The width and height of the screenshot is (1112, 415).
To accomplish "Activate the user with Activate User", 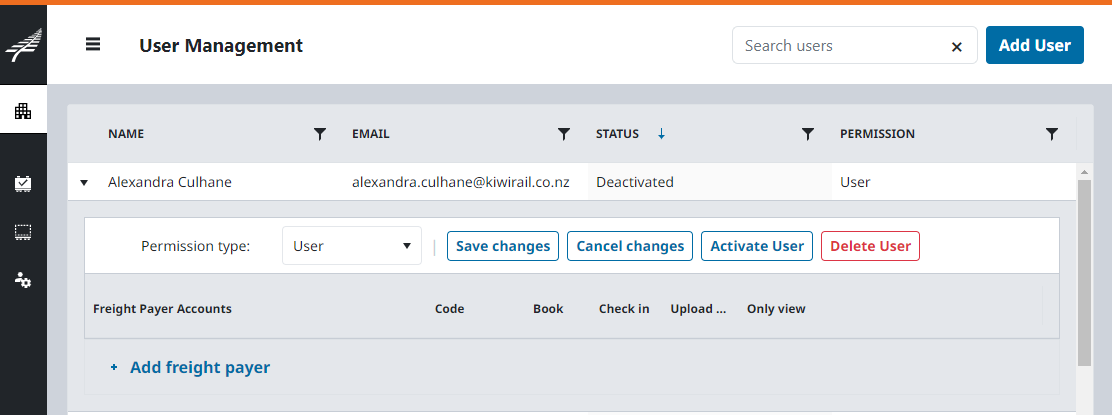I will click(x=757, y=246).
